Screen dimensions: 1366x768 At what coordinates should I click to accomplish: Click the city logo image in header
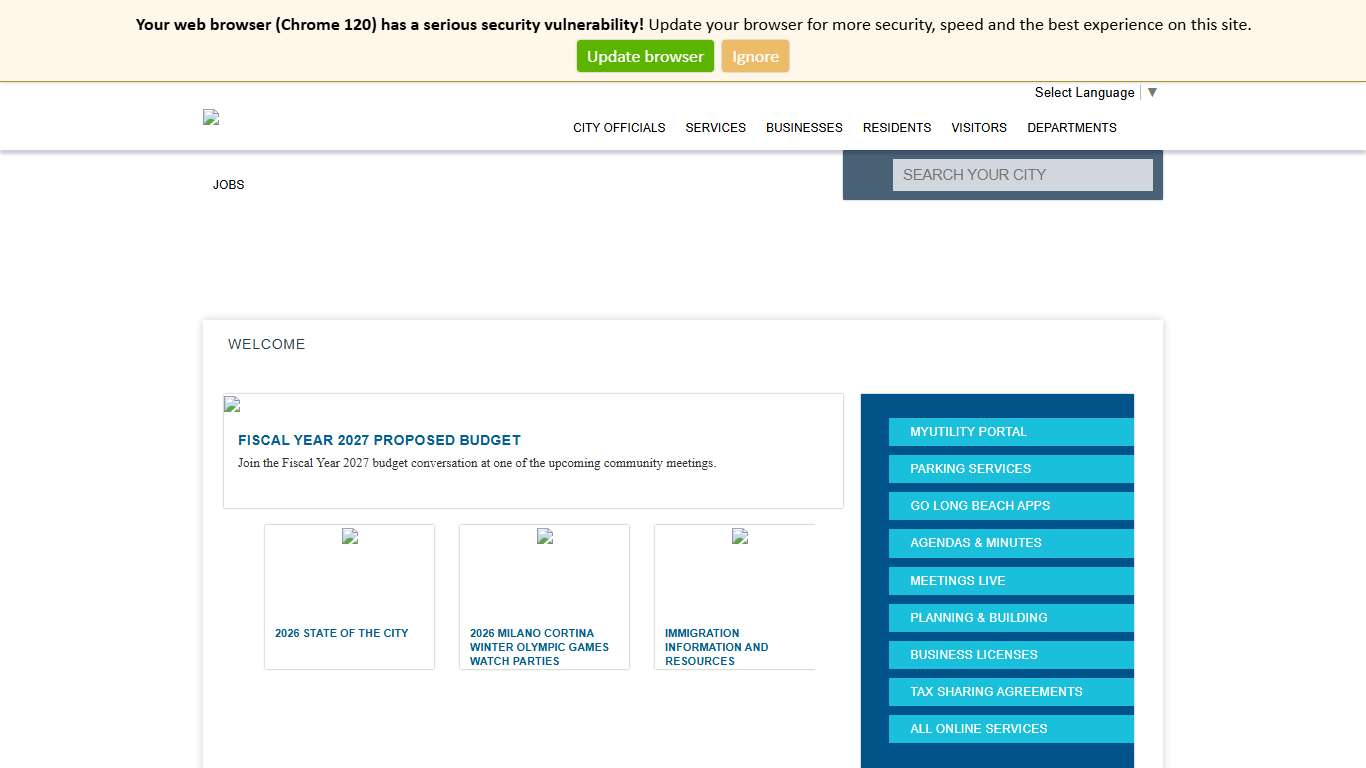click(x=211, y=117)
